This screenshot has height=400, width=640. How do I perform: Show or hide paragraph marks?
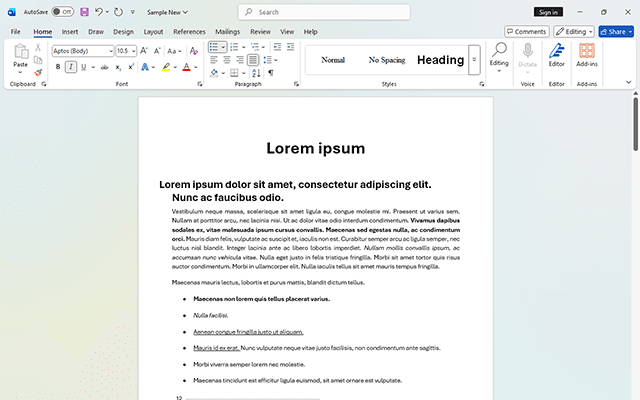click(271, 73)
